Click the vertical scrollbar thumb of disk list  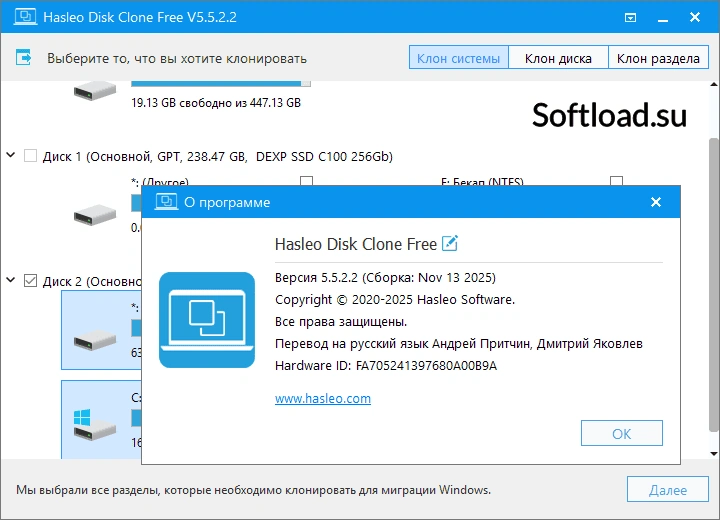pyautogui.click(x=714, y=284)
